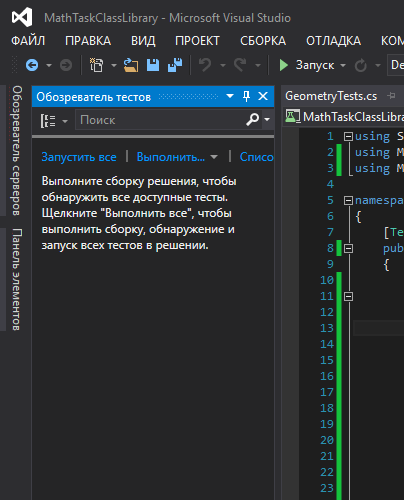Click the Navigate Backward arrow icon
Screen dimensions: 404x500
pyautogui.click(x=32, y=65)
